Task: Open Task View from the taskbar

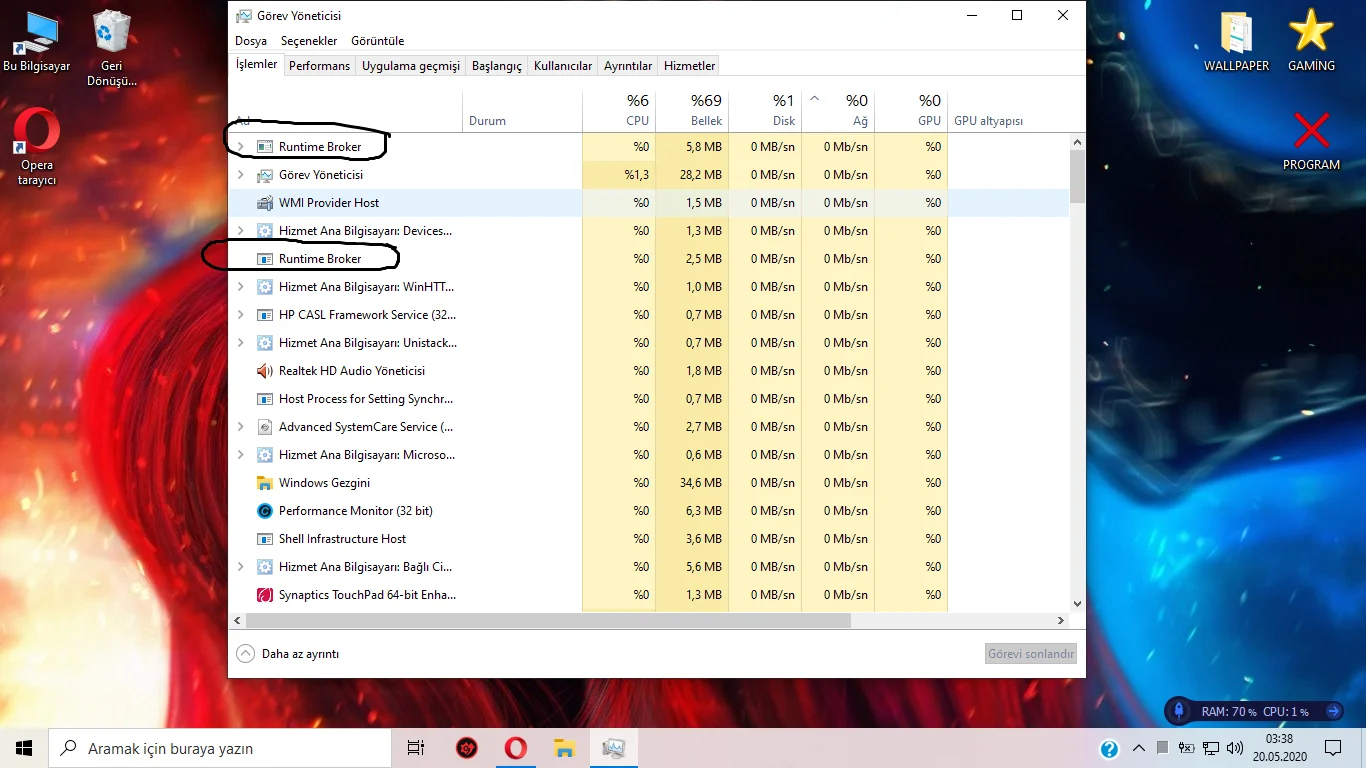Action: (x=416, y=748)
